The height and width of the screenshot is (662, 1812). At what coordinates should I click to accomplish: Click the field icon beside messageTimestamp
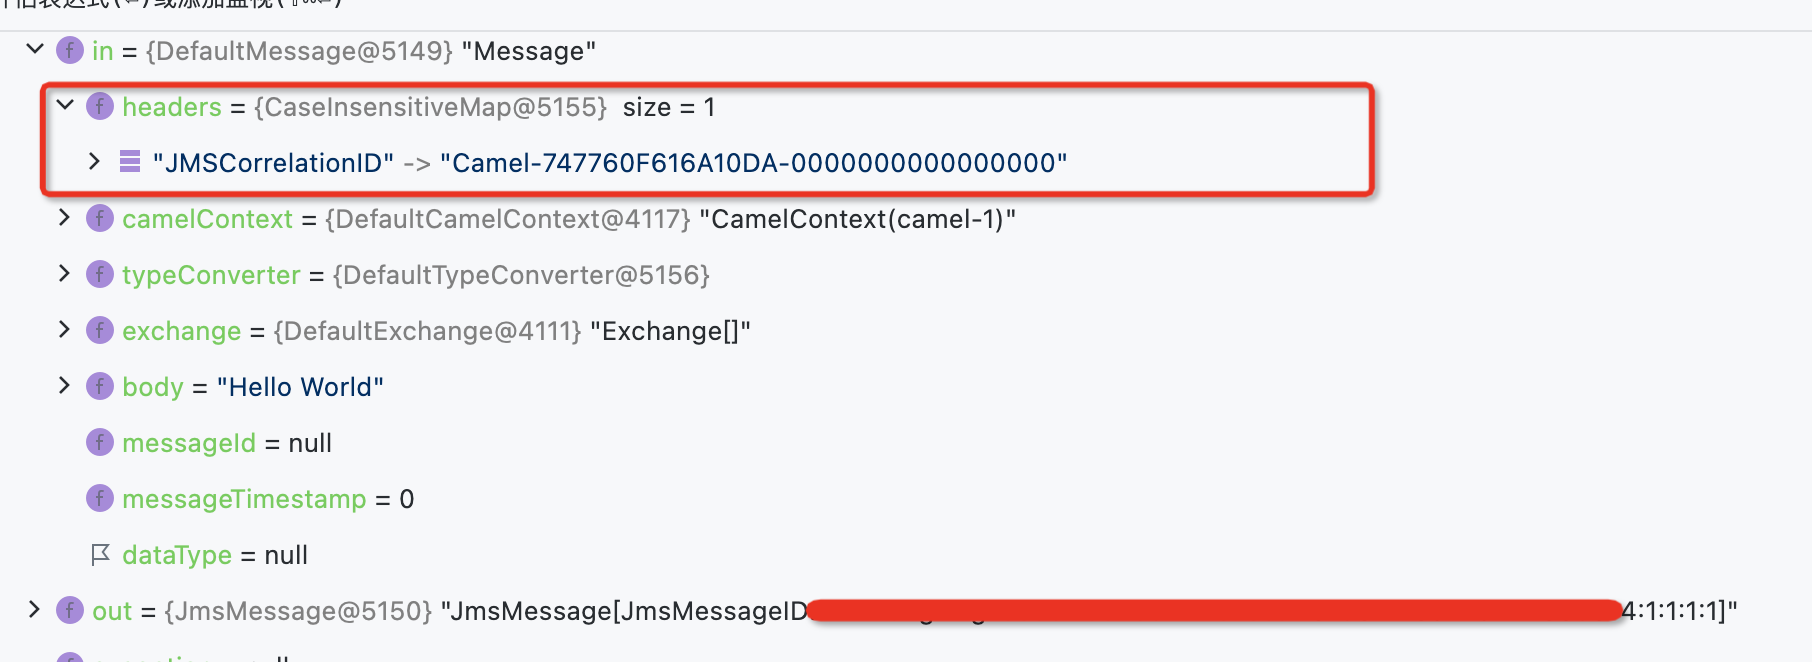(100, 498)
